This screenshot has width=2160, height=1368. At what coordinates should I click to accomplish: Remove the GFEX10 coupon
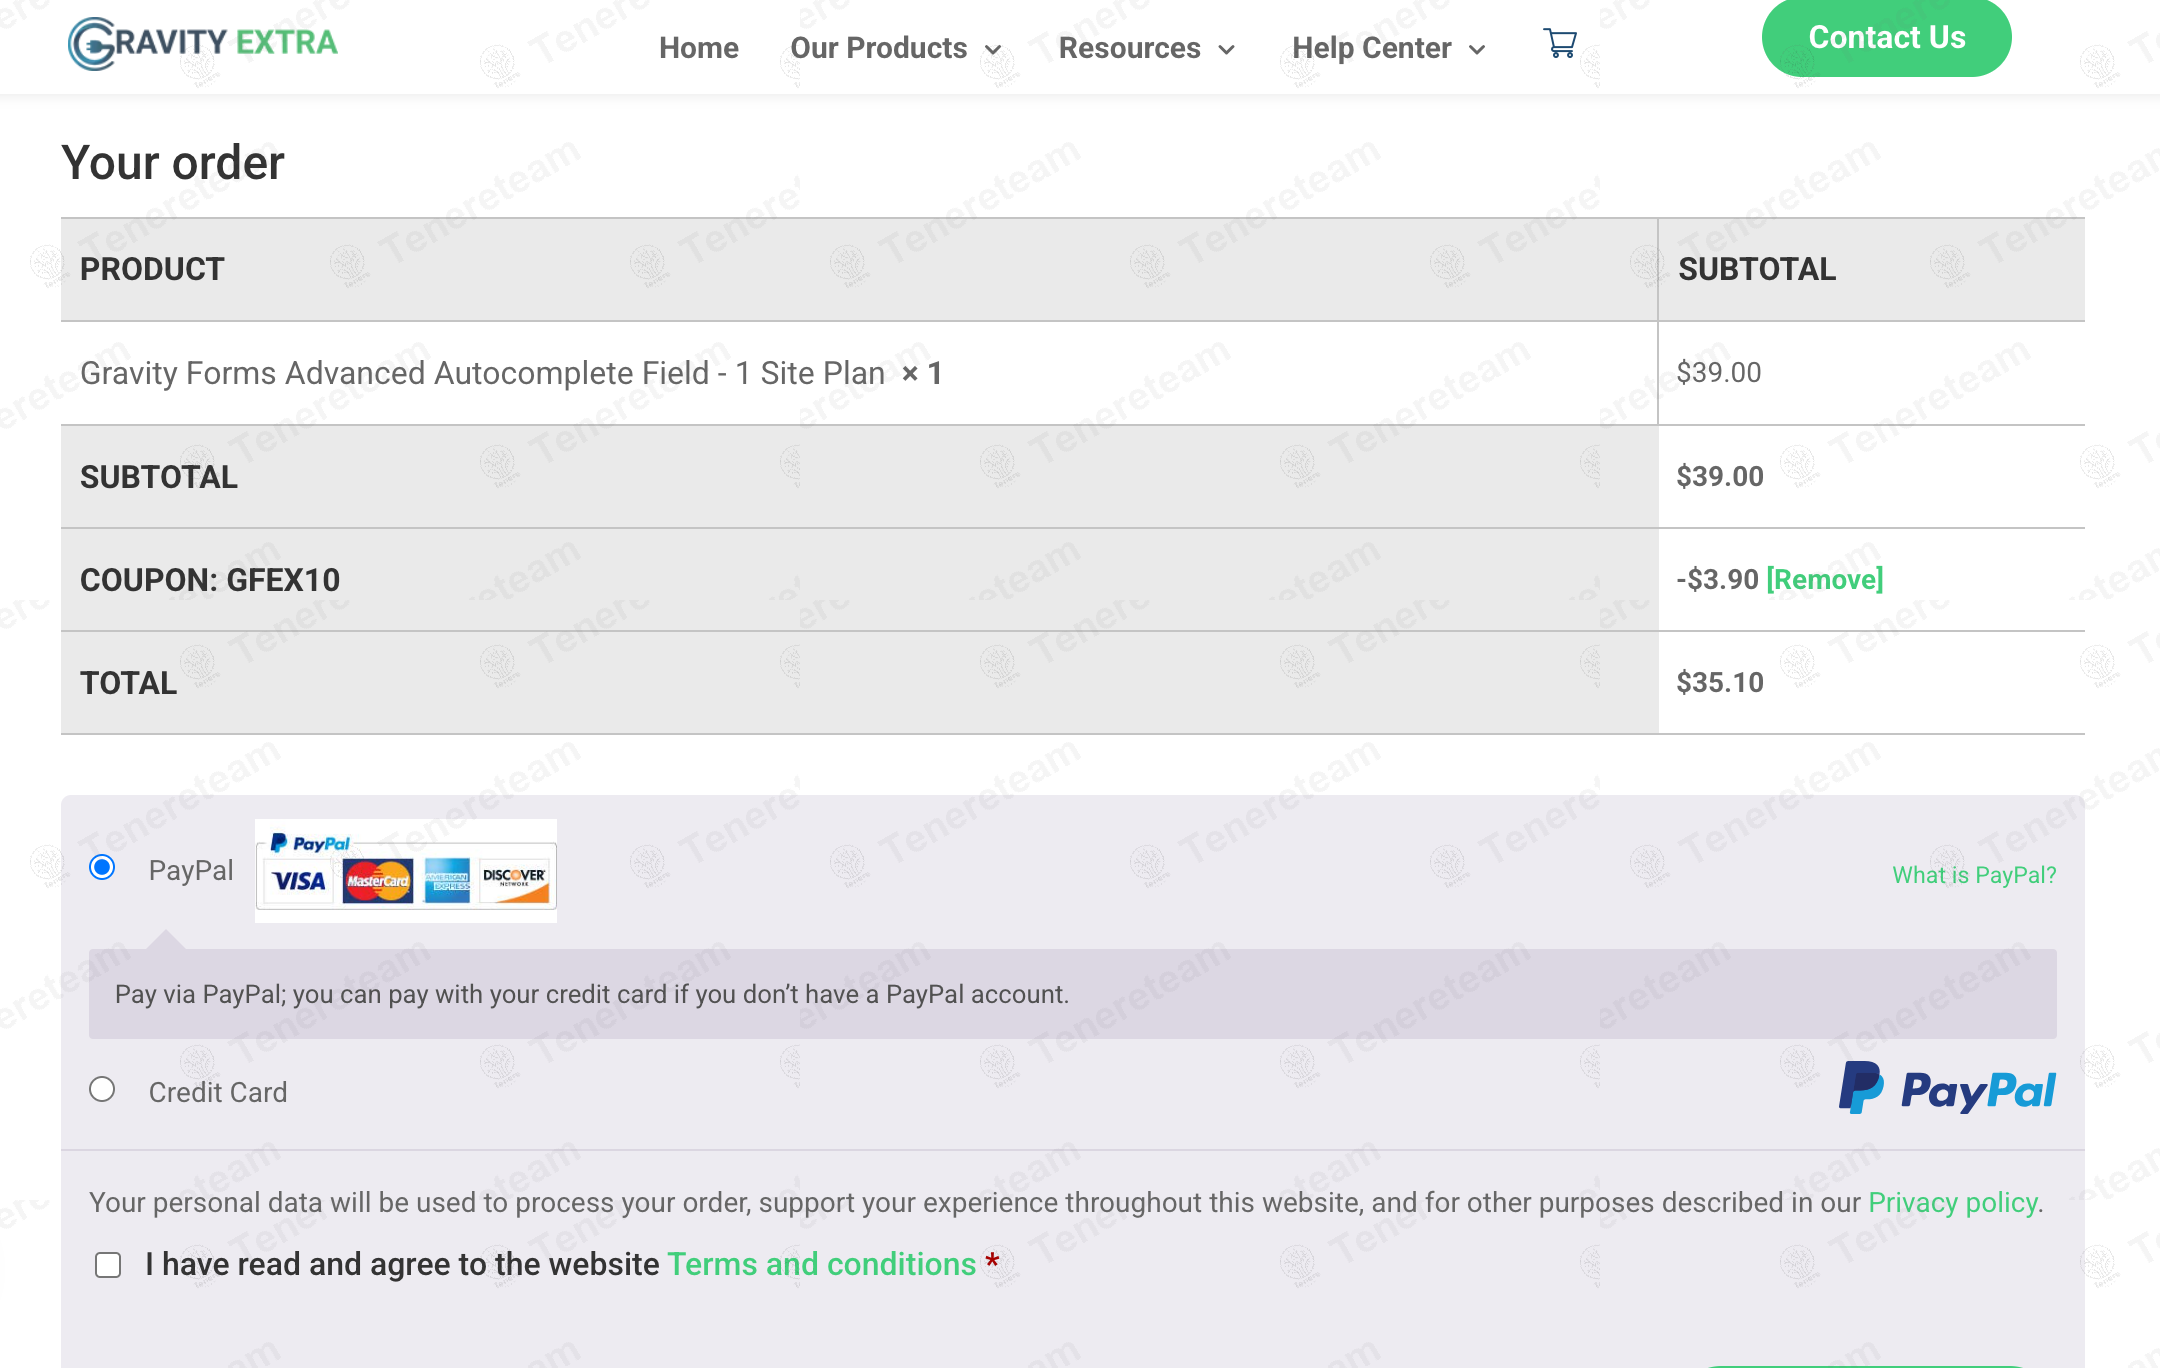[x=1824, y=579]
